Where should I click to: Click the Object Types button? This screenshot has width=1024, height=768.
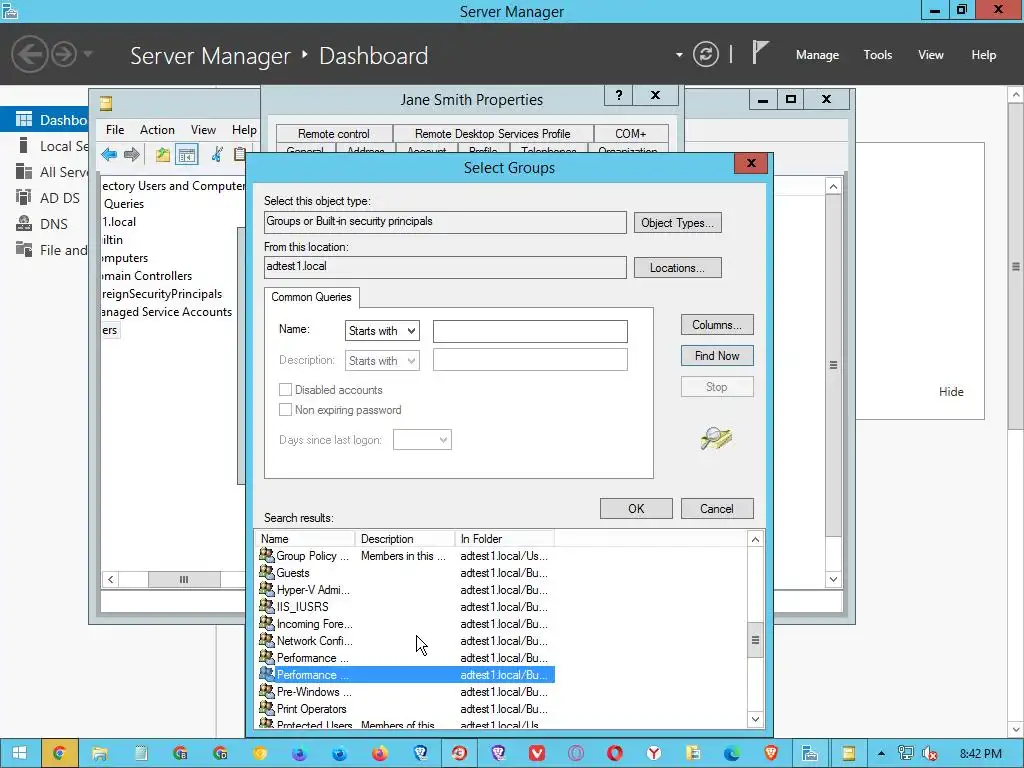point(677,223)
